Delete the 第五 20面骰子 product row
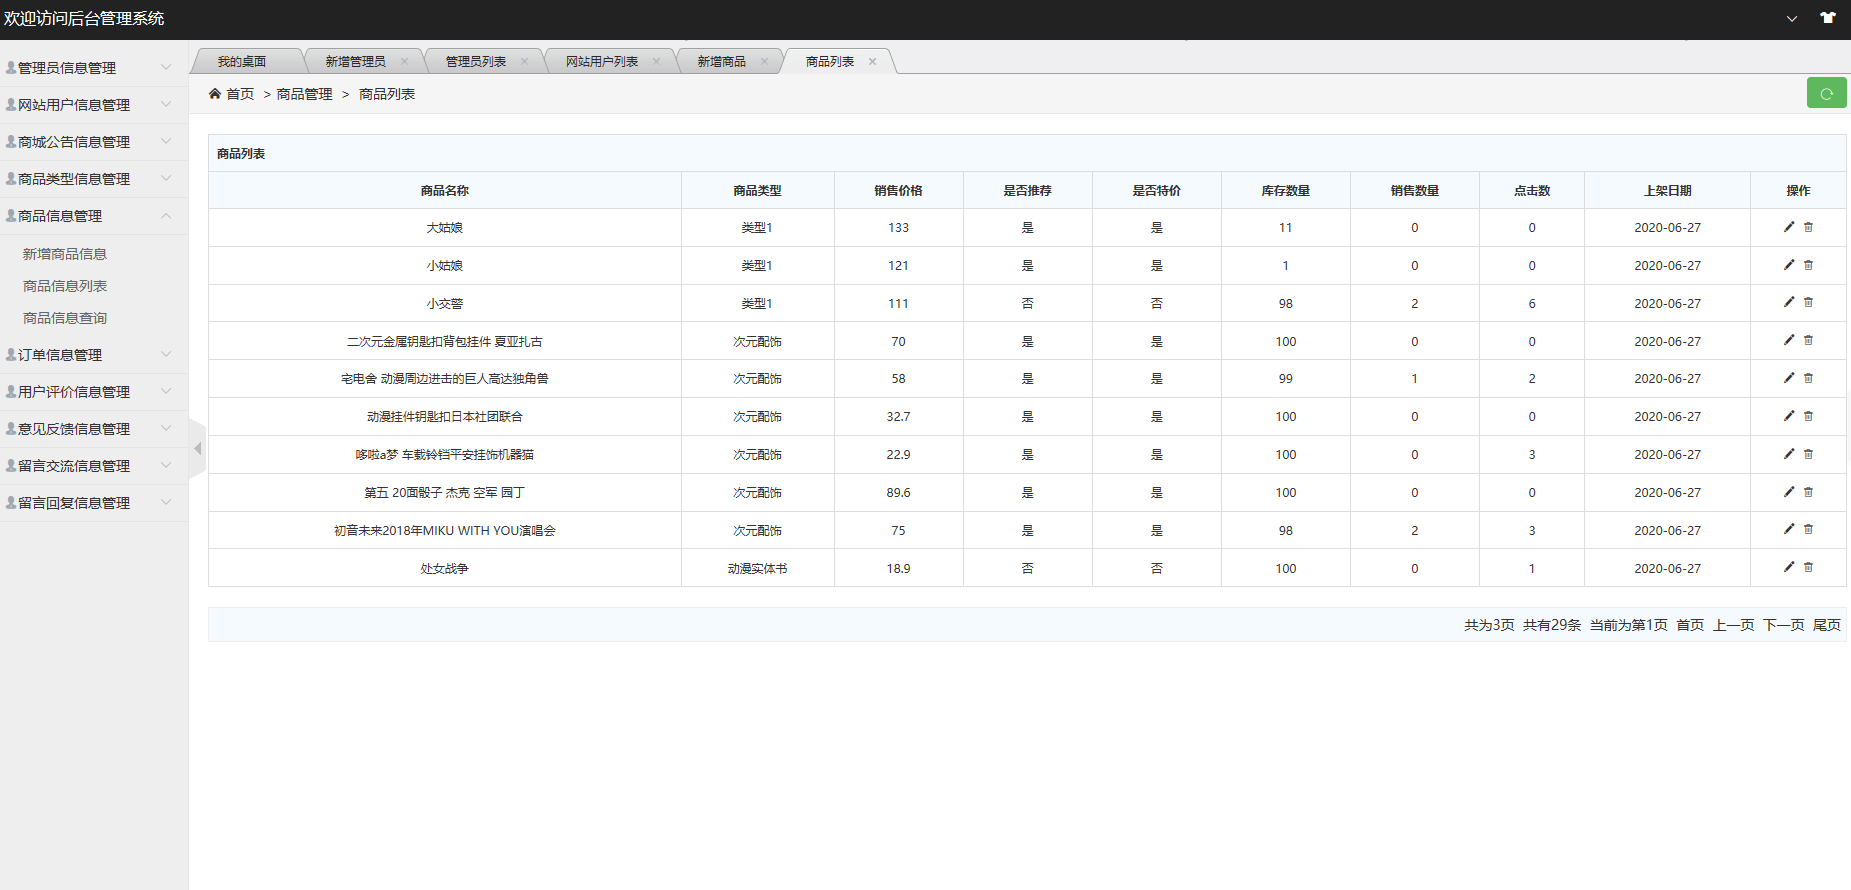Image resolution: width=1851 pixels, height=890 pixels. (x=1808, y=492)
